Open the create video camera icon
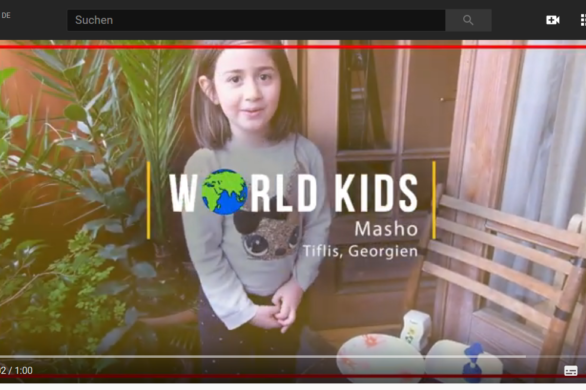 coord(553,20)
